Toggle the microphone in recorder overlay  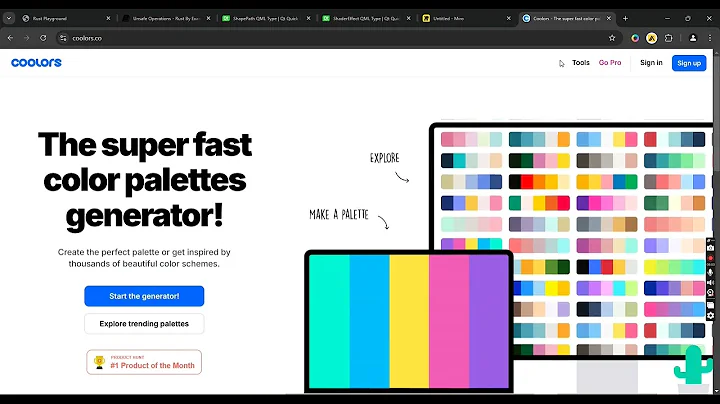(x=710, y=272)
